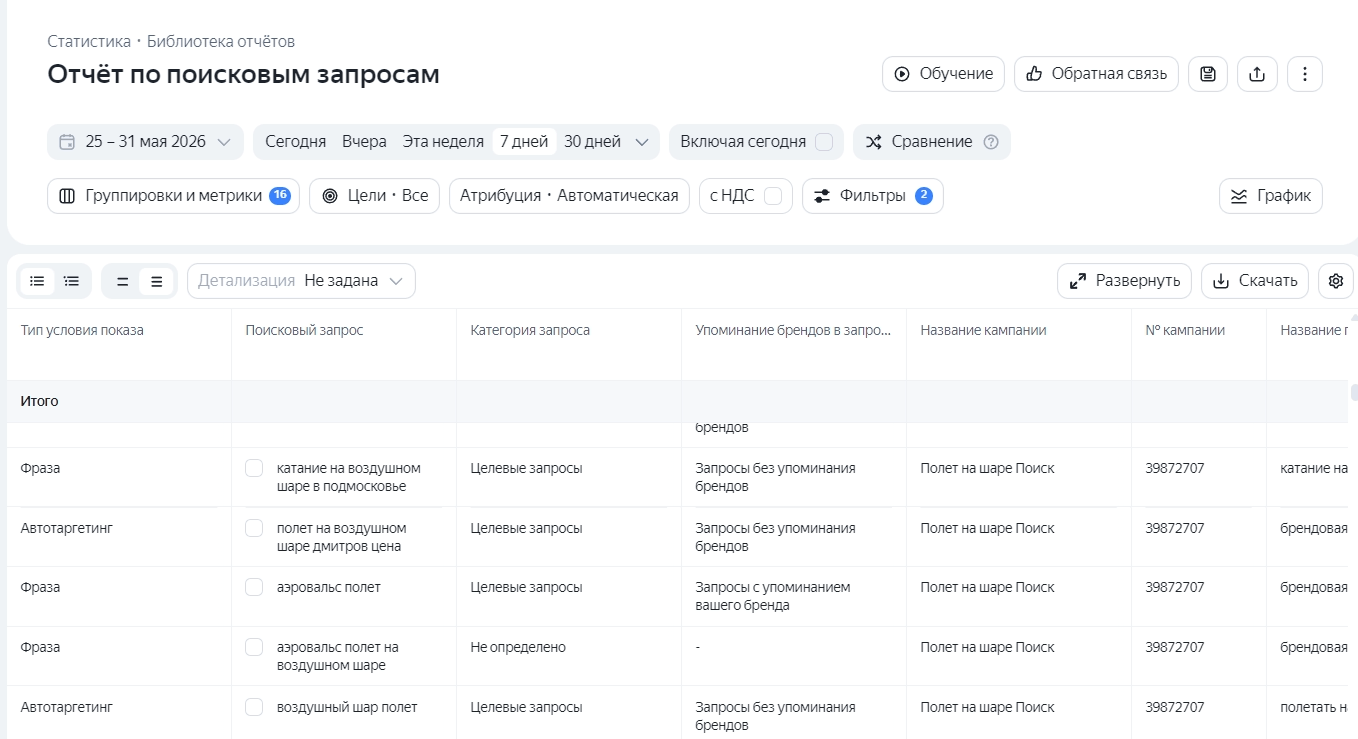Open table settings gear icon
This screenshot has height=739, width=1358.
click(1335, 281)
